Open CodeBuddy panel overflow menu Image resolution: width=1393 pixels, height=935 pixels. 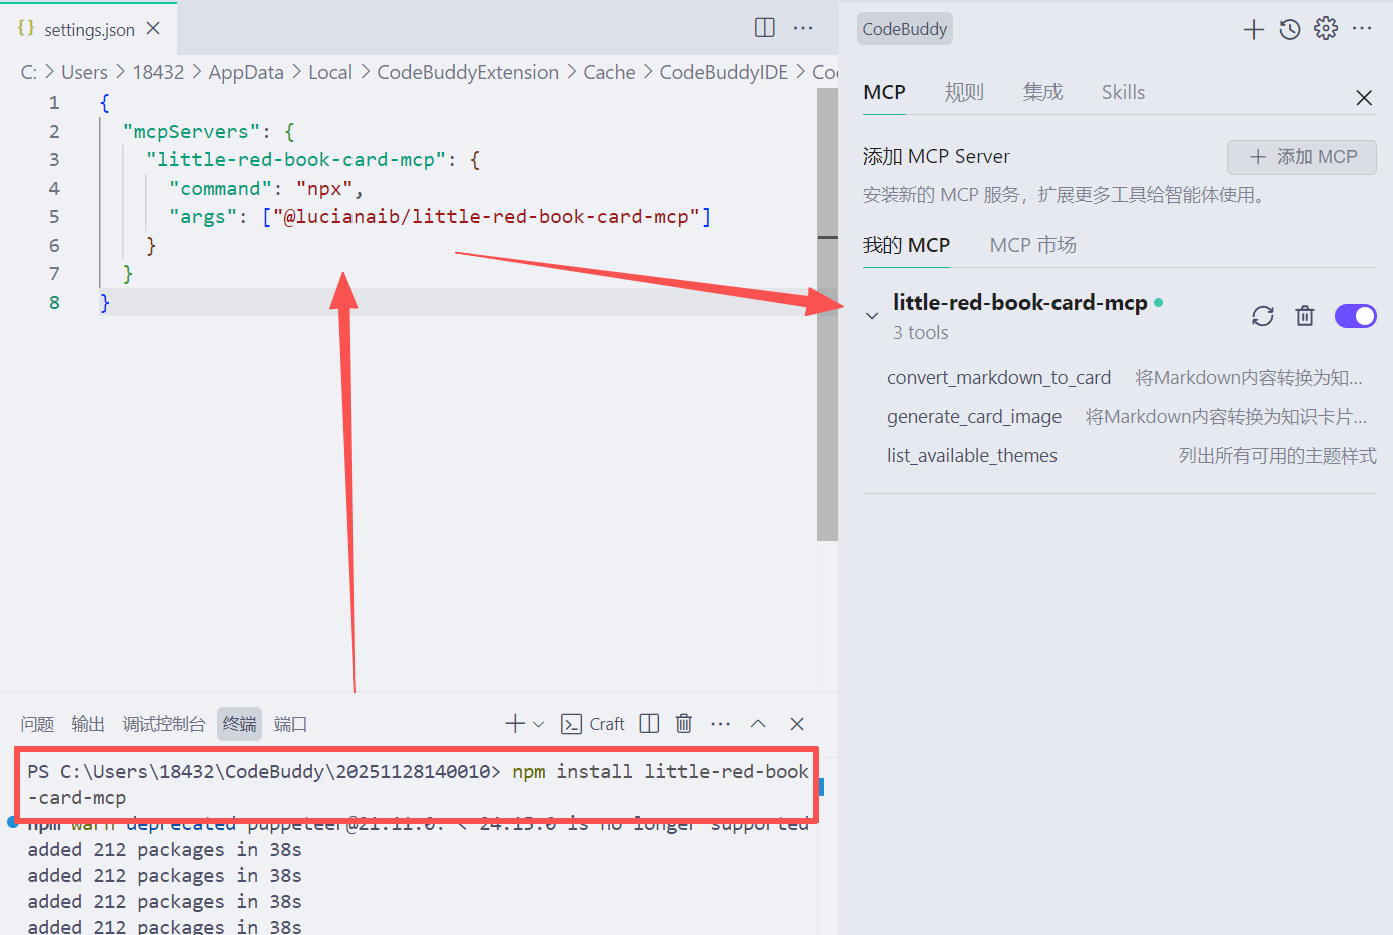[x=1362, y=28]
